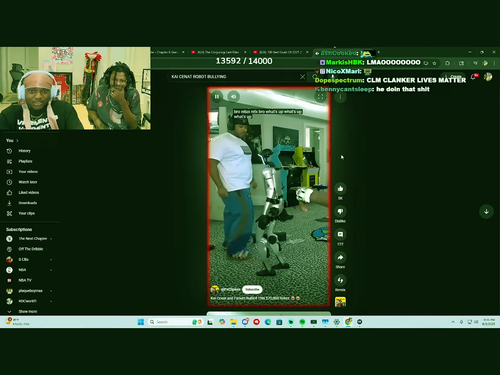Share the Short using the arrow icon

coord(340,257)
